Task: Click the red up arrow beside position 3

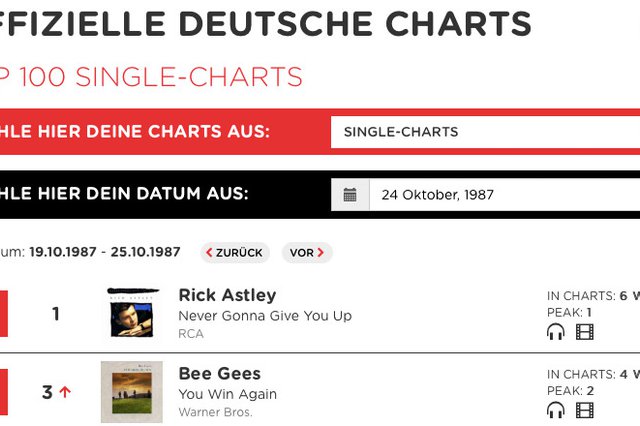Action: point(65,392)
